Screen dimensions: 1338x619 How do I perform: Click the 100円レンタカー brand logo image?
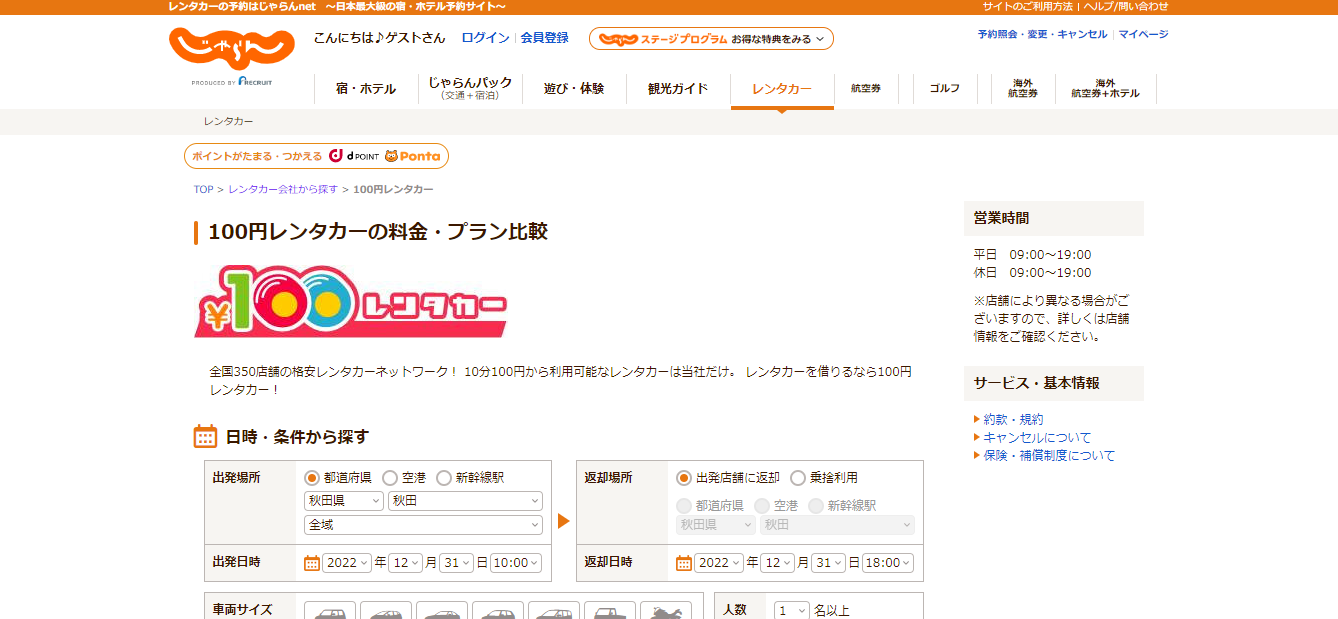tap(350, 302)
